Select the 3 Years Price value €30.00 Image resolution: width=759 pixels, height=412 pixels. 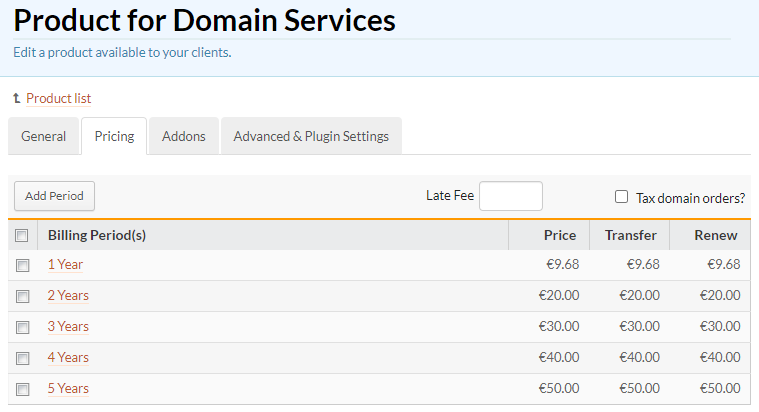point(559,326)
